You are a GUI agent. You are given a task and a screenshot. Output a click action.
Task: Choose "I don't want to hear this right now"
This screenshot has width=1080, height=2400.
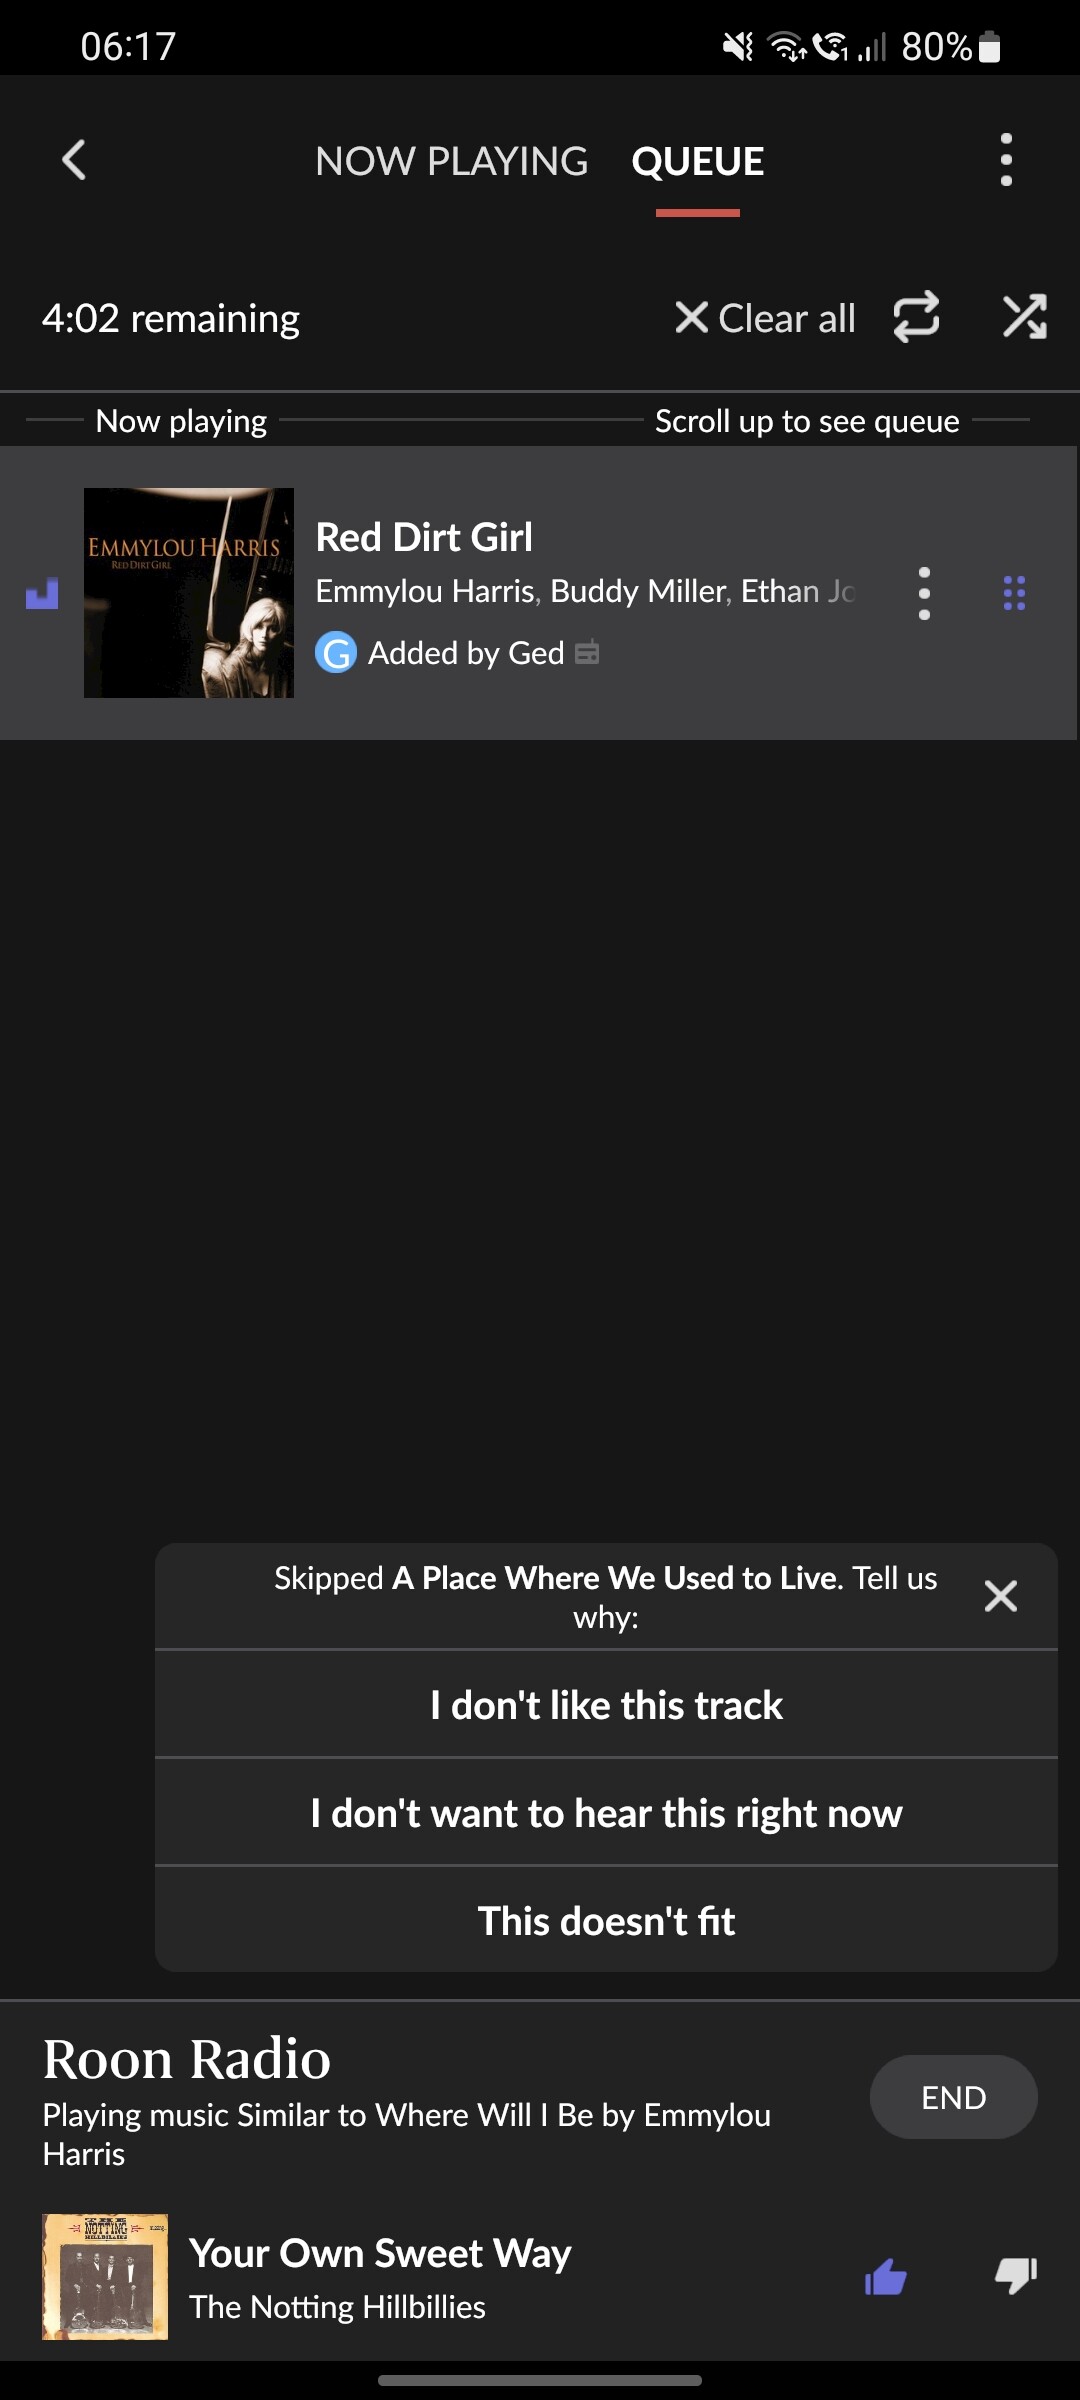[606, 1813]
